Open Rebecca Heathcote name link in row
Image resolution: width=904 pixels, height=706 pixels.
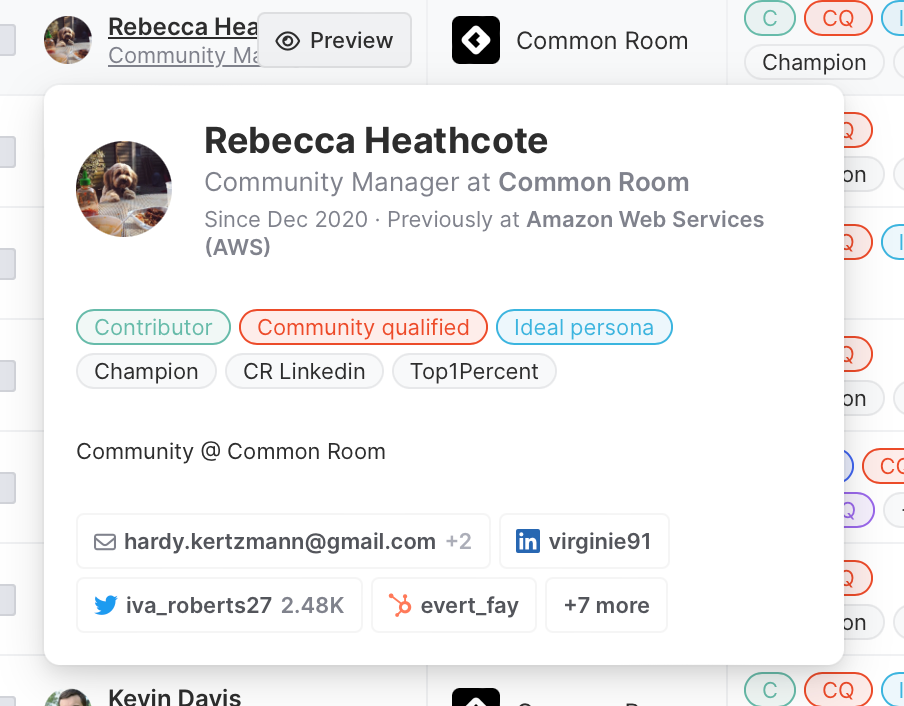tap(183, 27)
